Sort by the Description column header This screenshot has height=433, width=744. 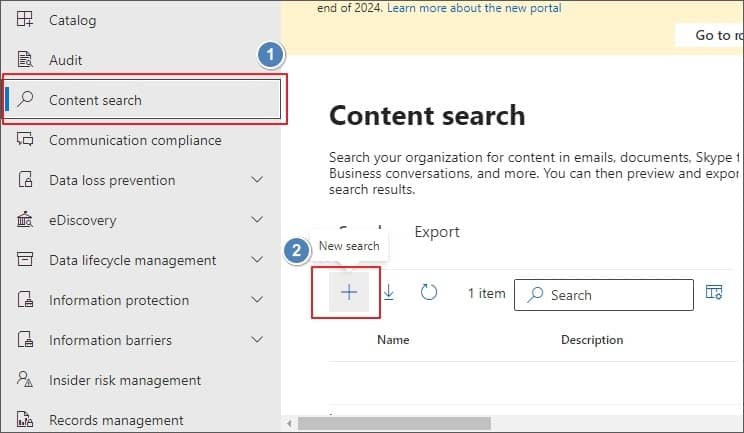click(592, 340)
